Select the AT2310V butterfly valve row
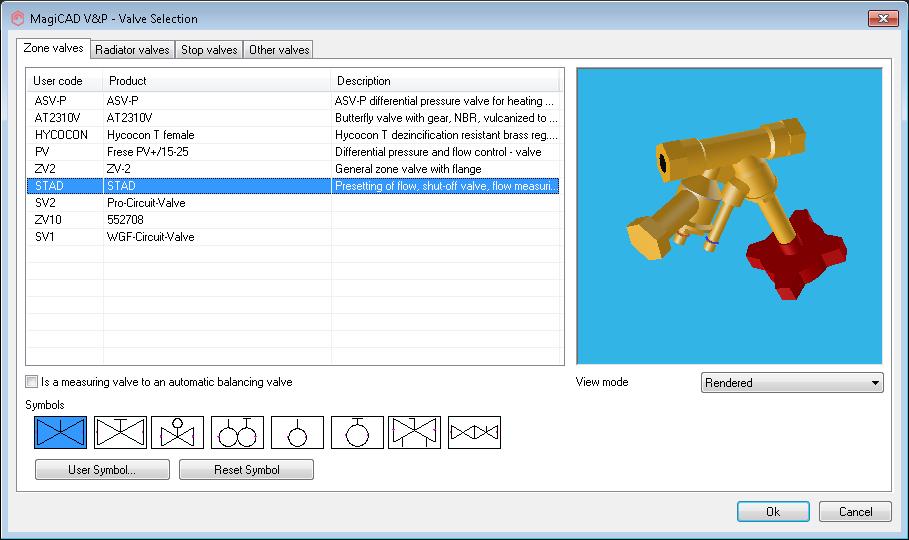This screenshot has width=909, height=540. 293,118
